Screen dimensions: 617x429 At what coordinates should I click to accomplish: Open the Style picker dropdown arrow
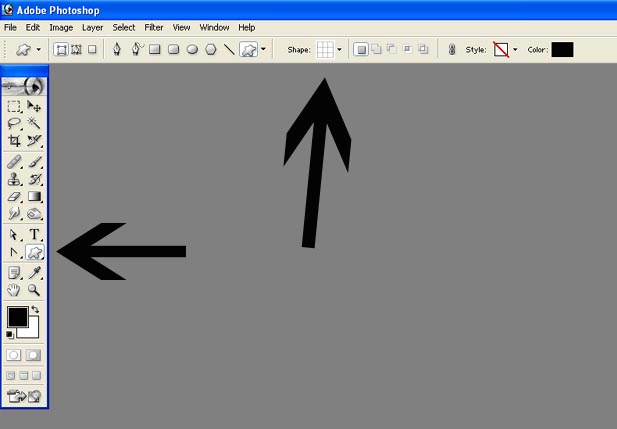[515, 50]
